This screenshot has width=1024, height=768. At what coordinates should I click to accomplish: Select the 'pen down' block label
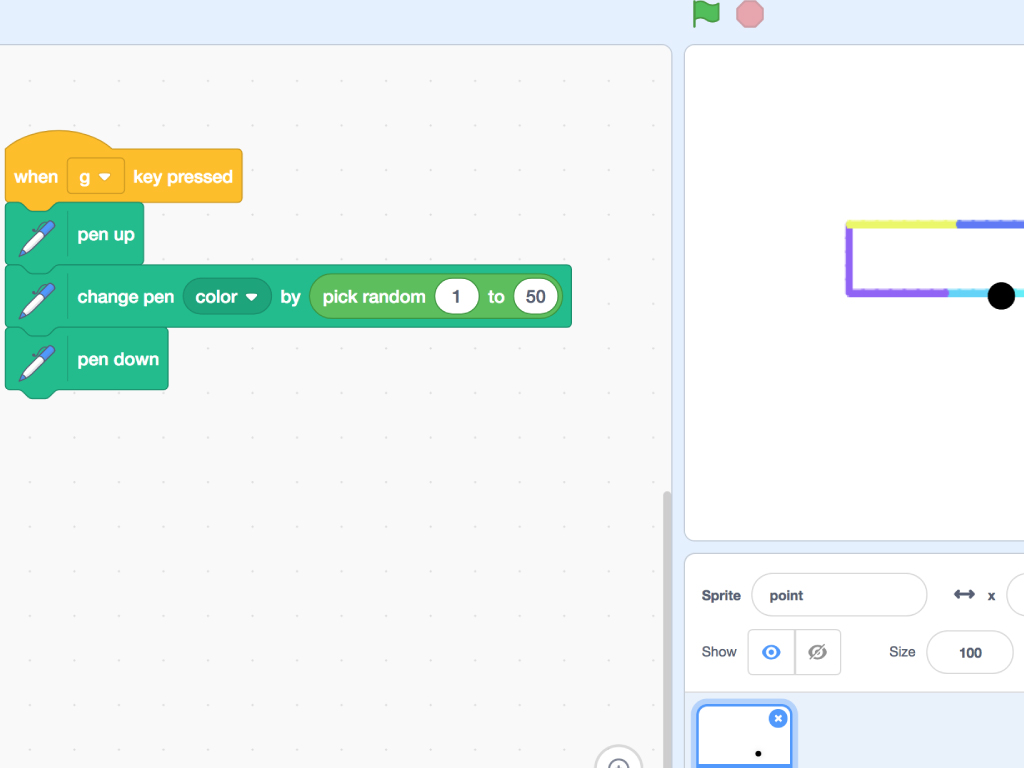tap(118, 359)
